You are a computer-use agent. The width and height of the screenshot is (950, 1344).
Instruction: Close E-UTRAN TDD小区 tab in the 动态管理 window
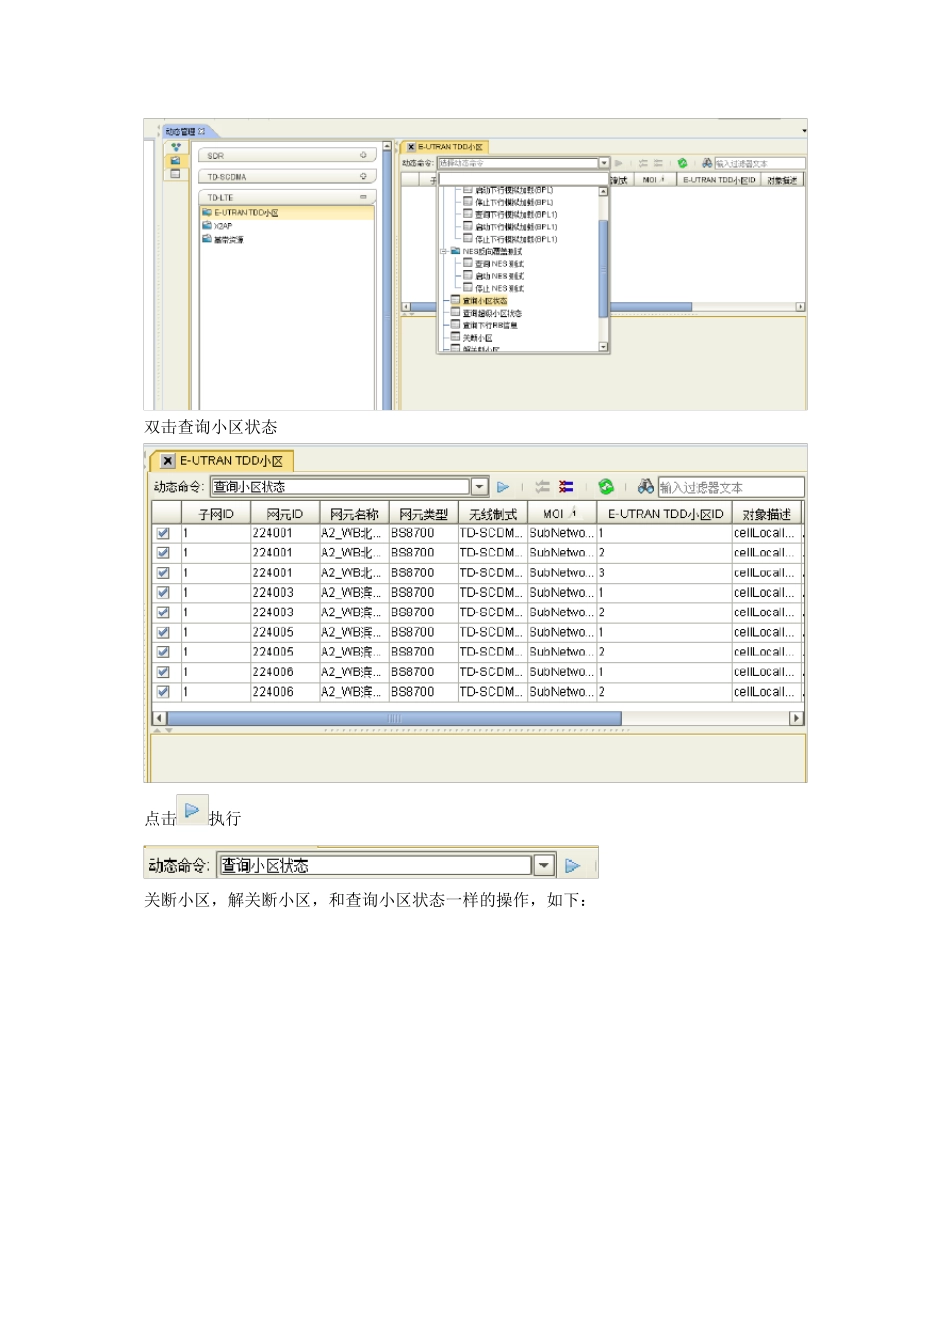coord(411,147)
